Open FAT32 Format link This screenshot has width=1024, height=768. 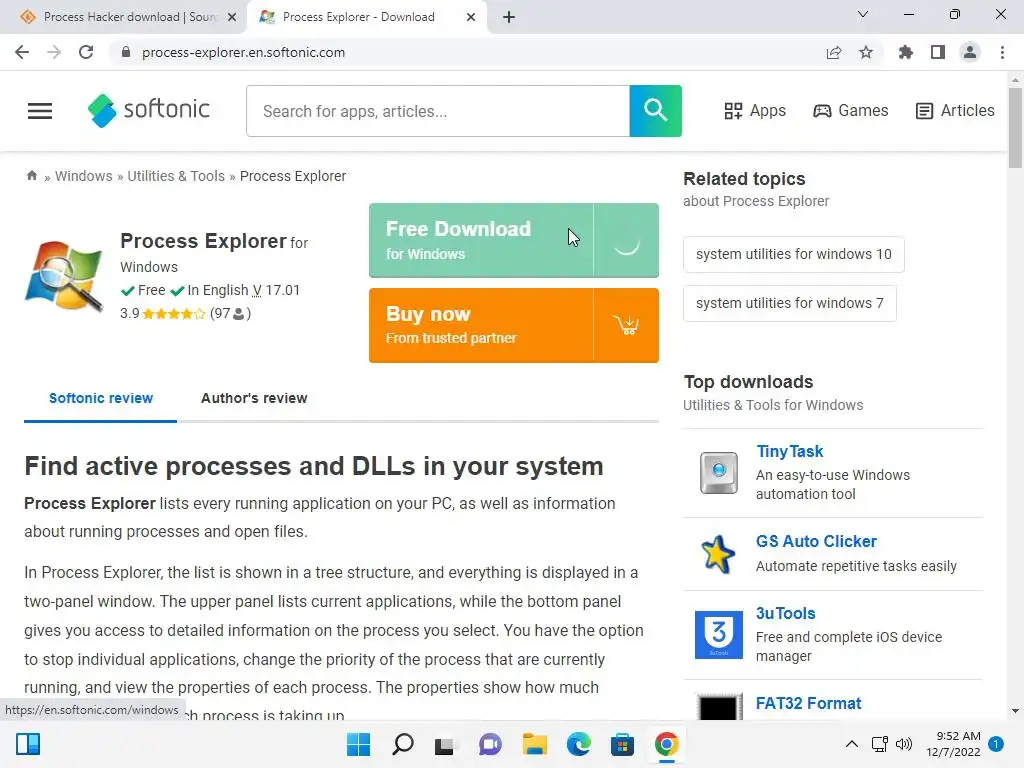click(808, 703)
